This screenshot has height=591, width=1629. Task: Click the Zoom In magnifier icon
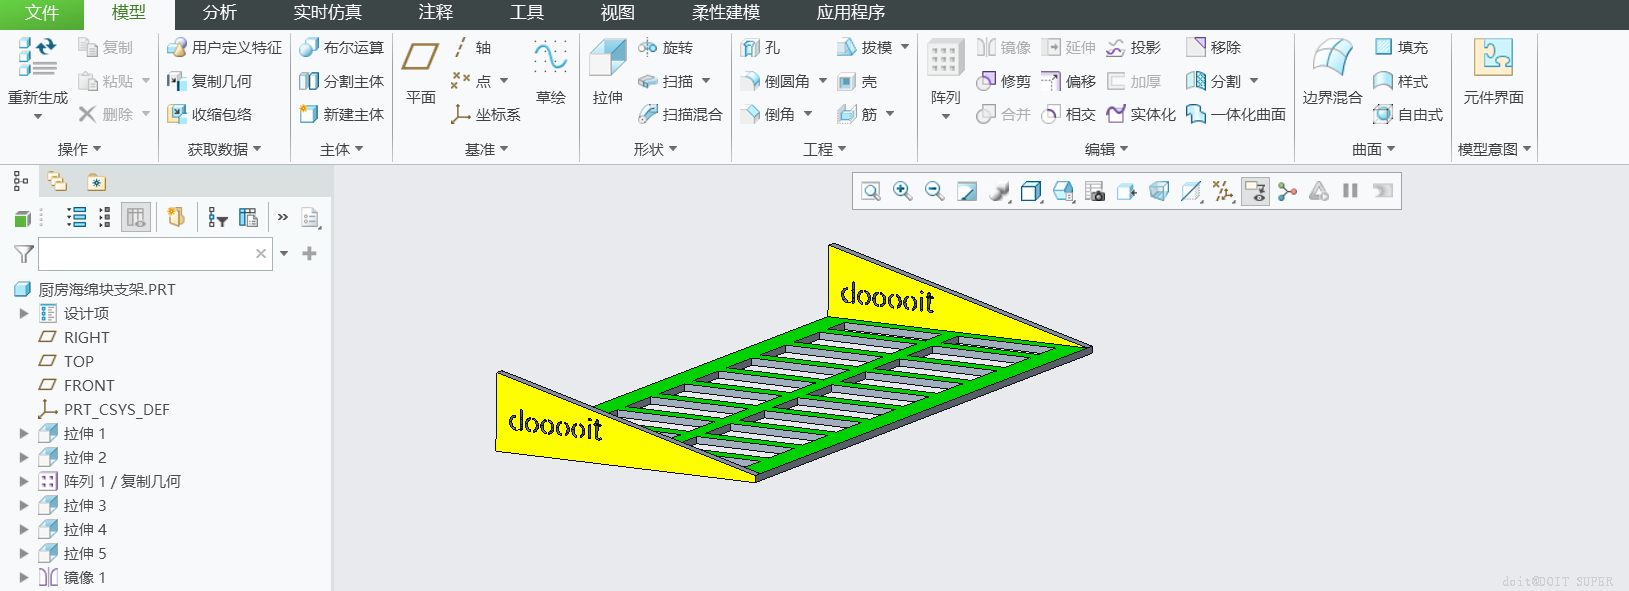(x=902, y=191)
